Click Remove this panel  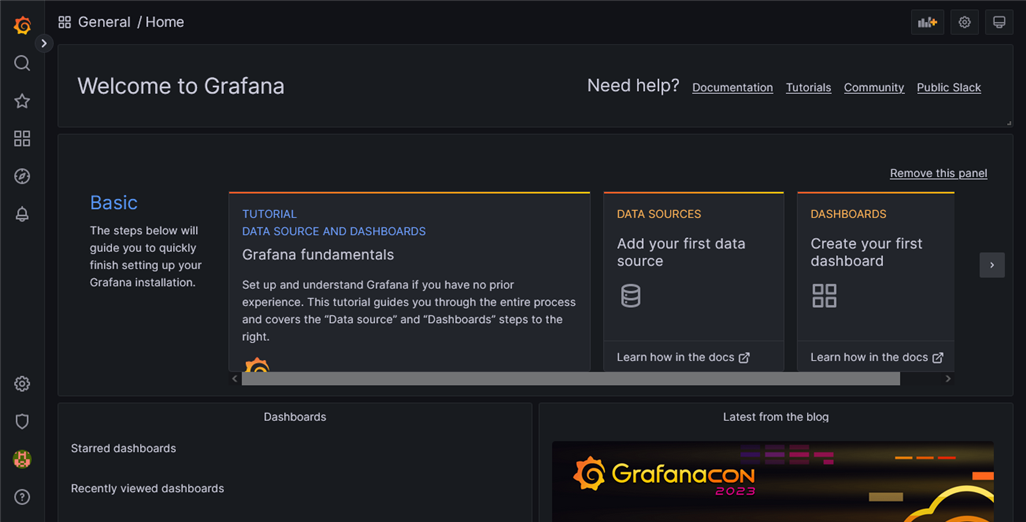[x=938, y=173]
